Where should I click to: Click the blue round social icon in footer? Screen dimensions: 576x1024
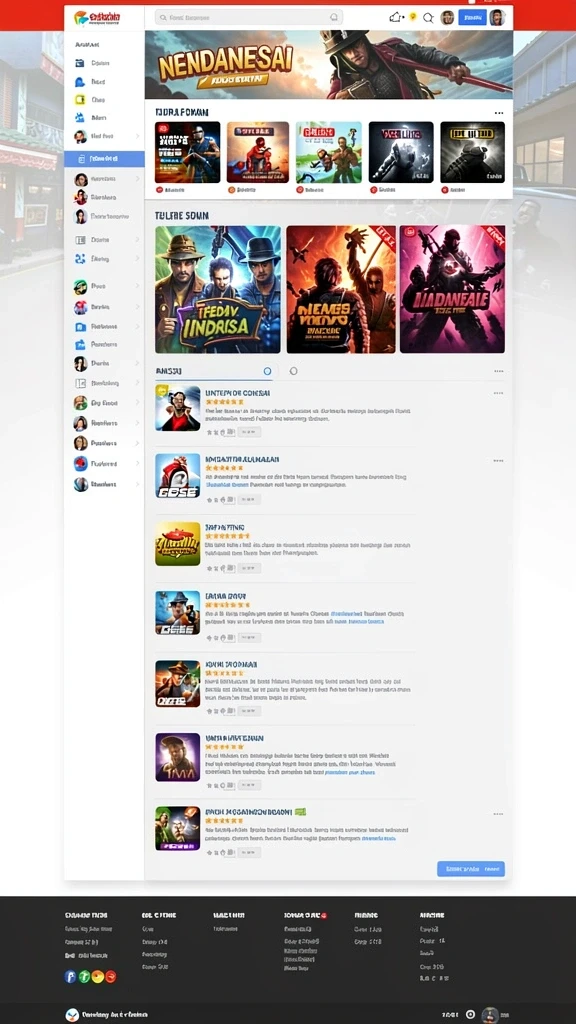[71, 976]
